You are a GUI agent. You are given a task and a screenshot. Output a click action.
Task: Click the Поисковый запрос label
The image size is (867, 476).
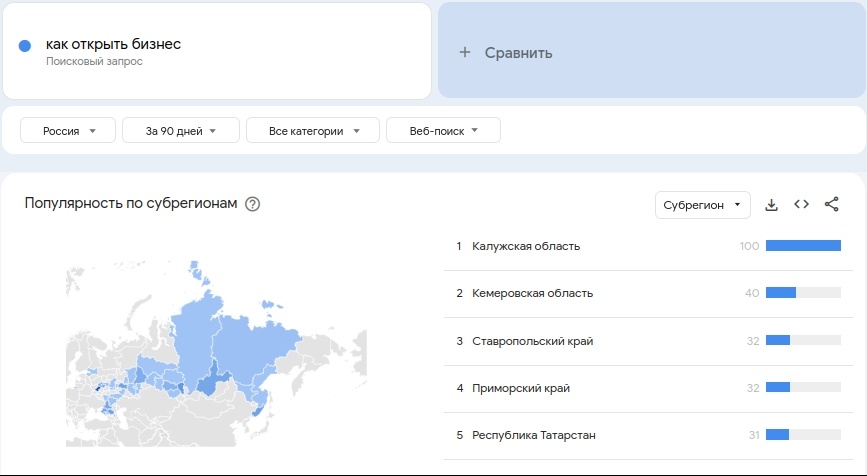tap(94, 61)
